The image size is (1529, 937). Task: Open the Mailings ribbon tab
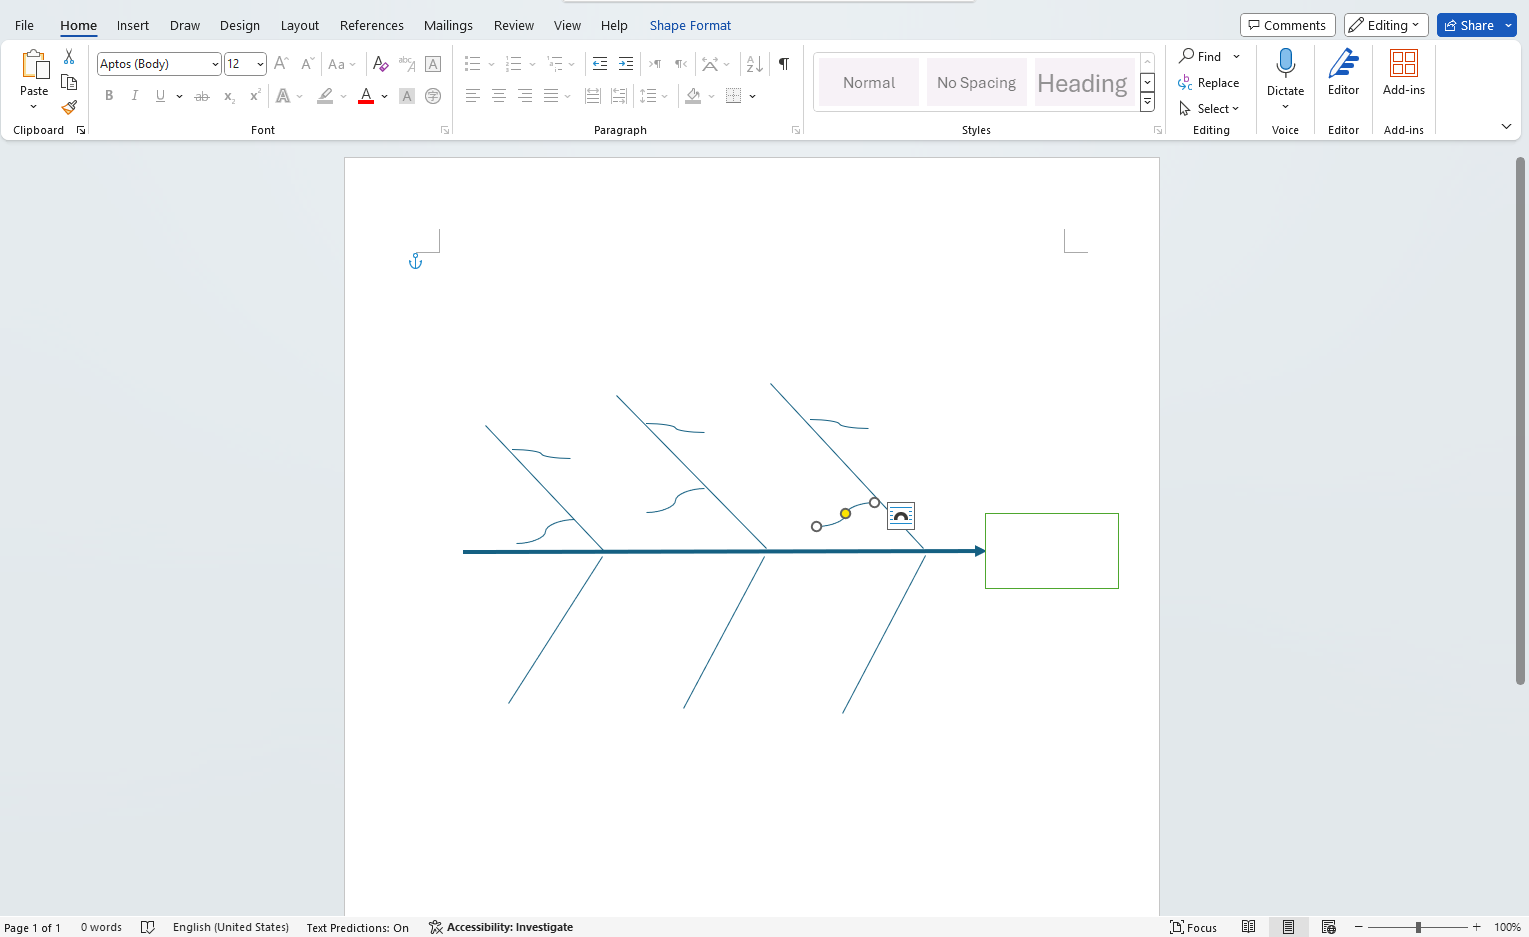click(448, 25)
